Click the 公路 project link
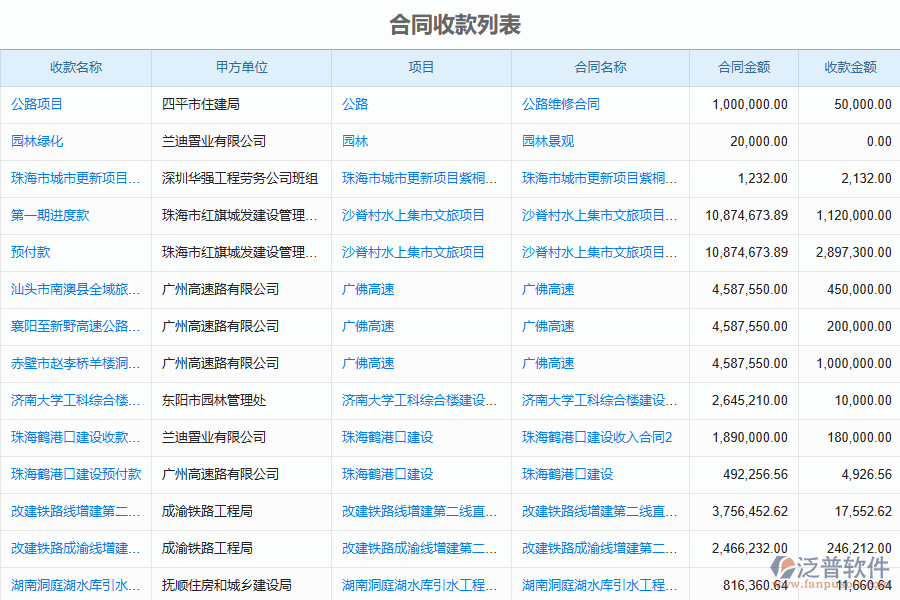The height and width of the screenshot is (600, 900). (x=355, y=104)
